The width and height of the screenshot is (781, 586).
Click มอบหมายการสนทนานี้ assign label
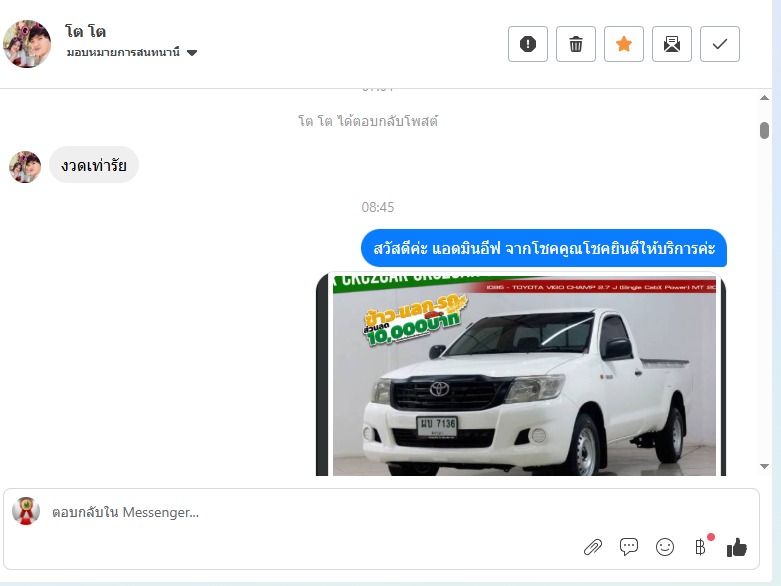[123, 52]
